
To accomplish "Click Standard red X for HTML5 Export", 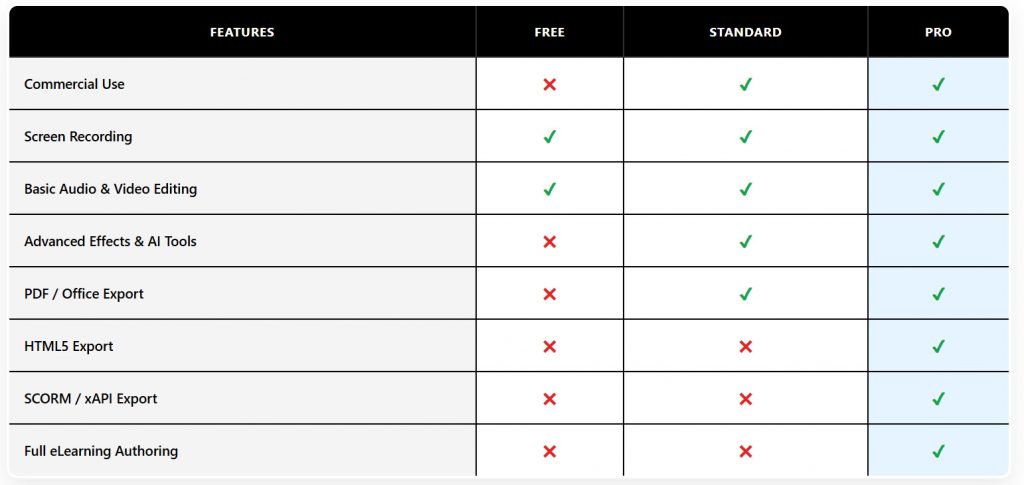I will tap(745, 347).
